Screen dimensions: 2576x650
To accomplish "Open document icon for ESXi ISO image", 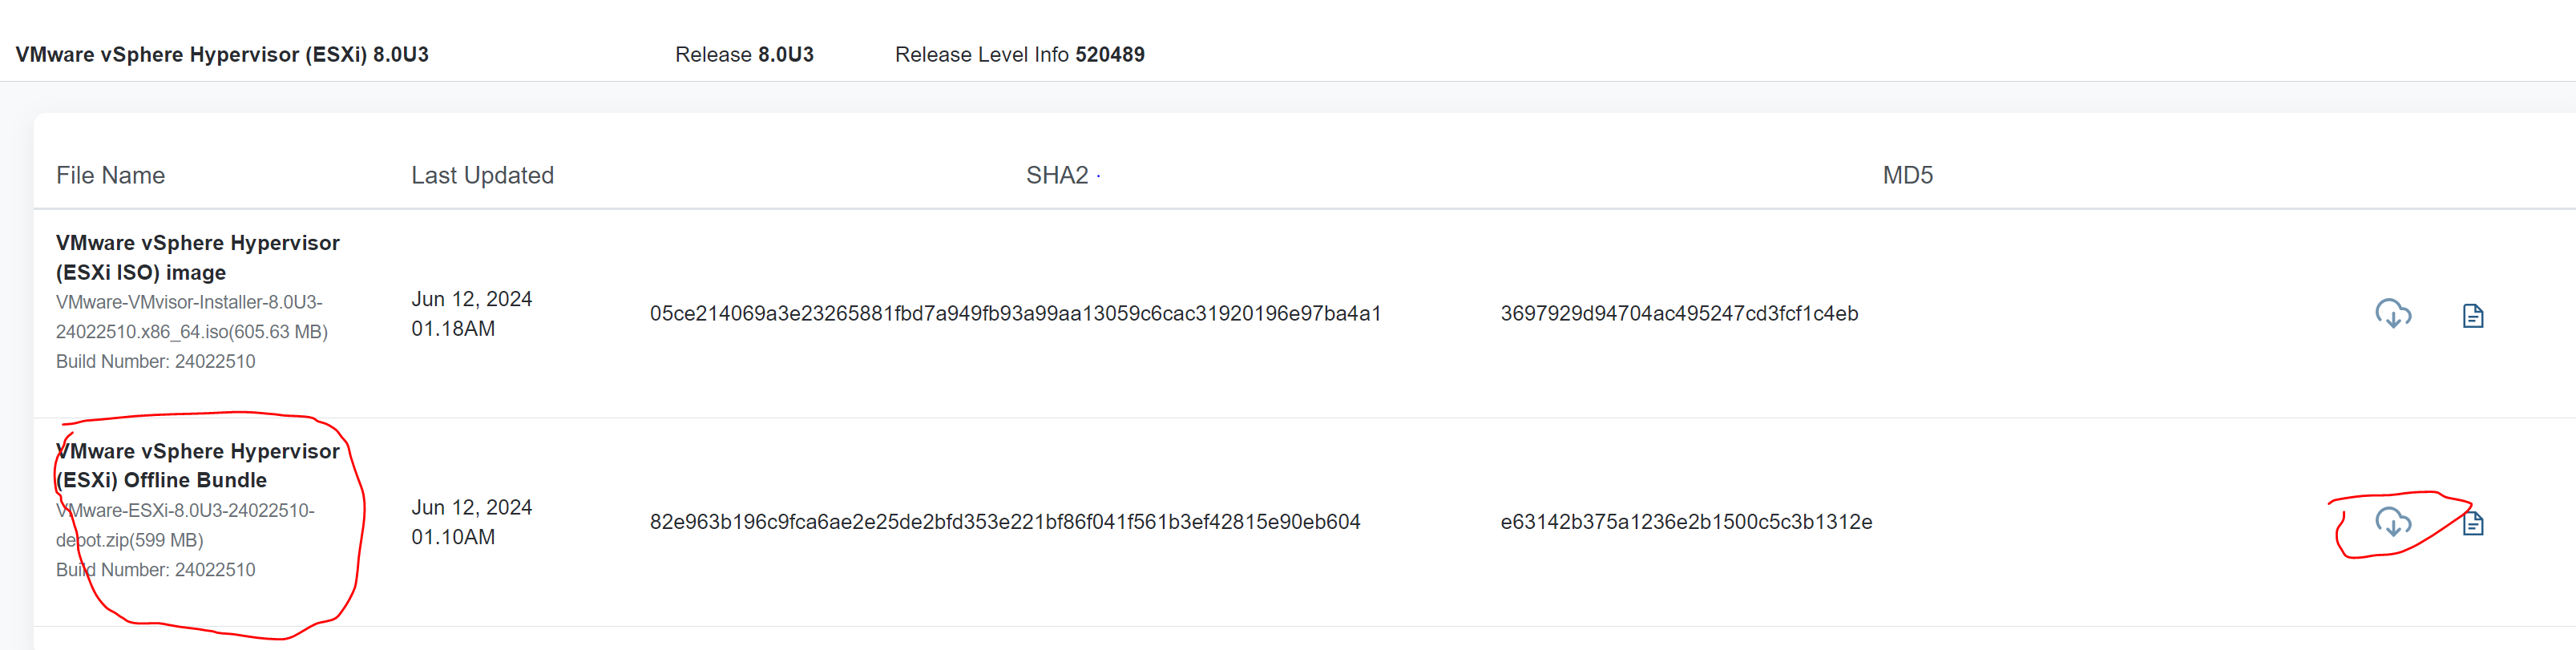I will [2473, 316].
